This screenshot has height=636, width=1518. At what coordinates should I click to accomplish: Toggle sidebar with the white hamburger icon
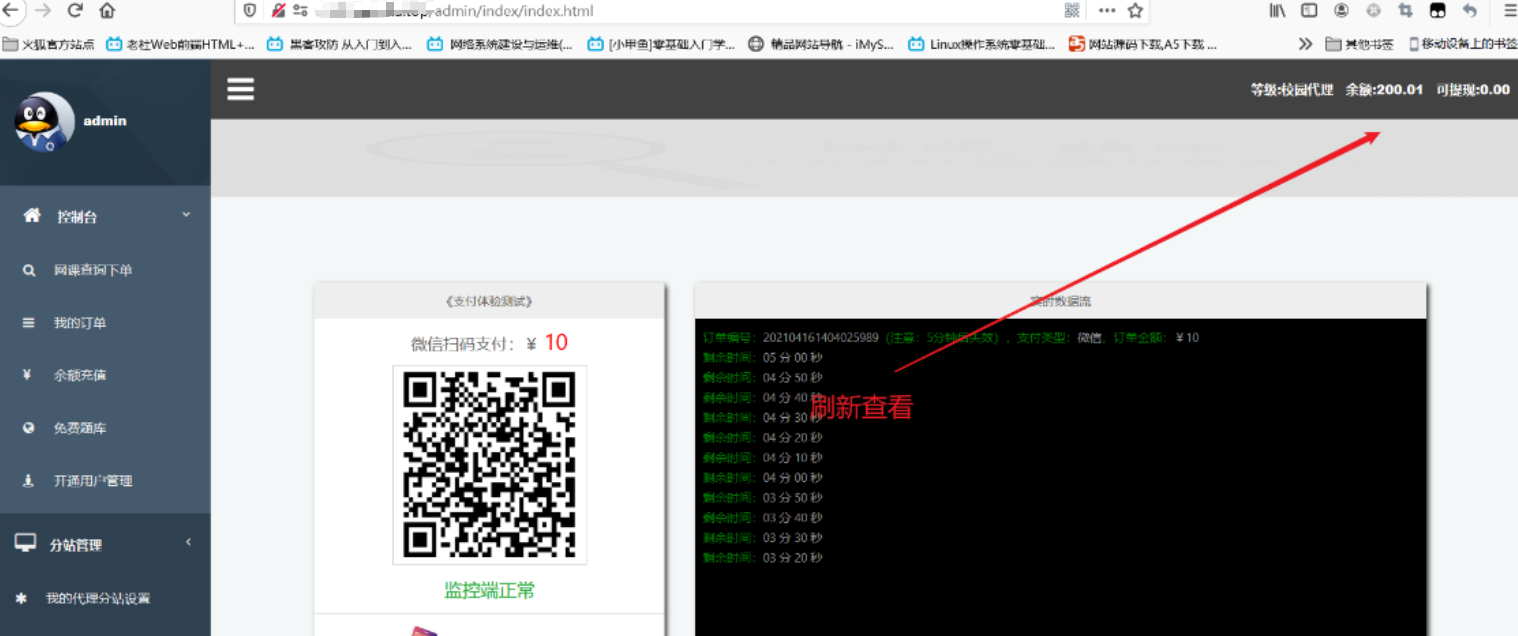240,89
